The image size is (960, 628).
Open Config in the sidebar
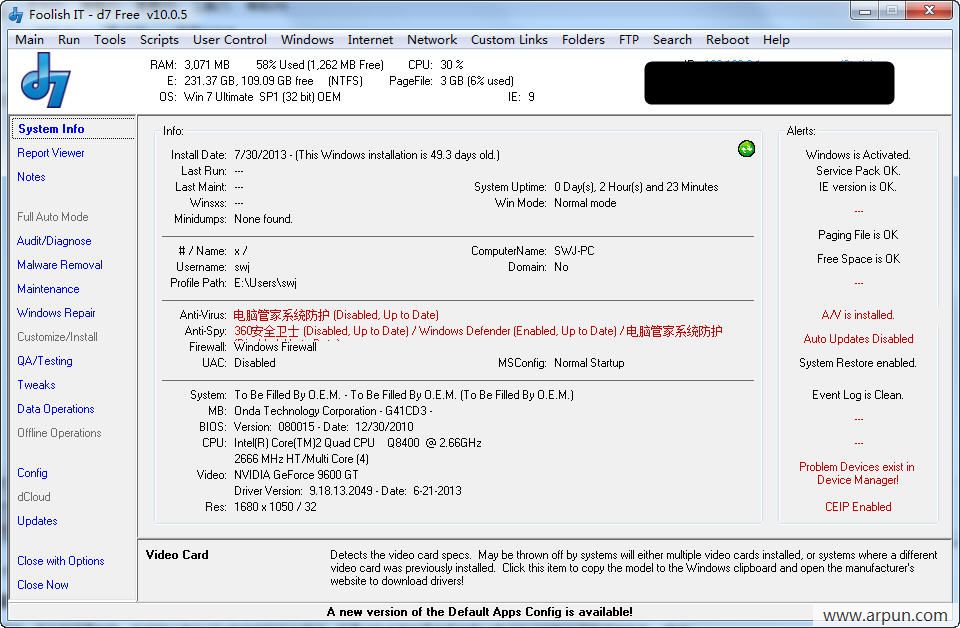(x=32, y=473)
